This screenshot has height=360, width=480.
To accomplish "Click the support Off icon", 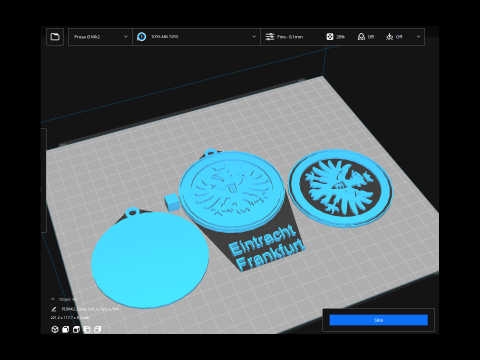I will coord(361,37).
